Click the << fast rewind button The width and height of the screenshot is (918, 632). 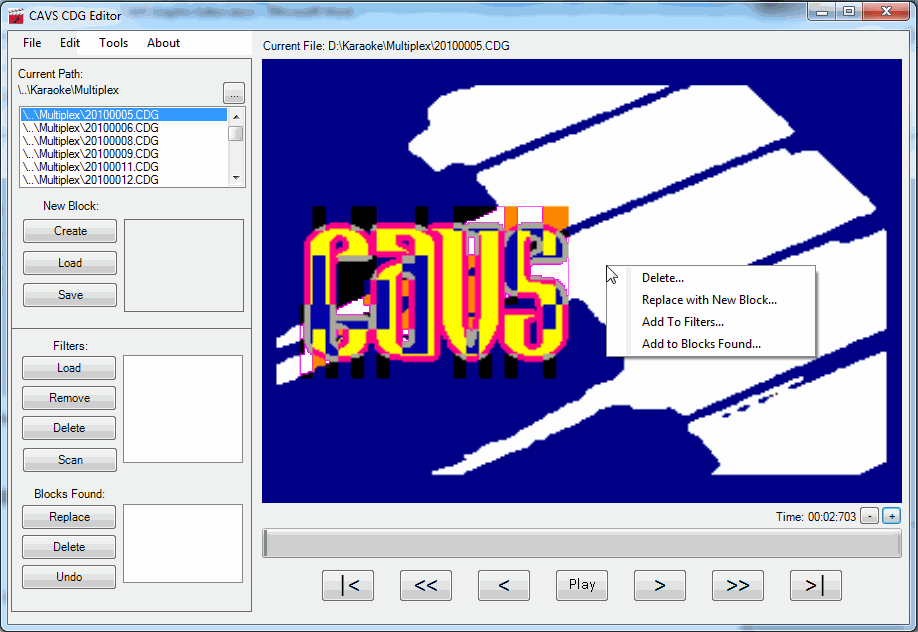pyautogui.click(x=426, y=585)
